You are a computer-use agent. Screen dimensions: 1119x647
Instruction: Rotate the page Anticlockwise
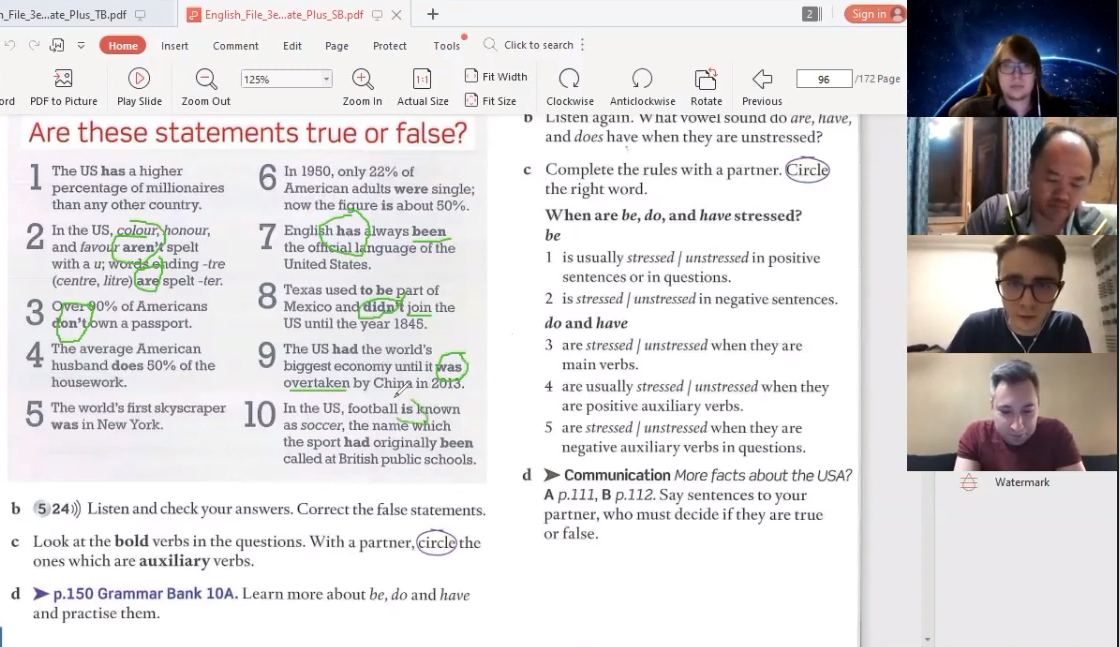[x=642, y=79]
